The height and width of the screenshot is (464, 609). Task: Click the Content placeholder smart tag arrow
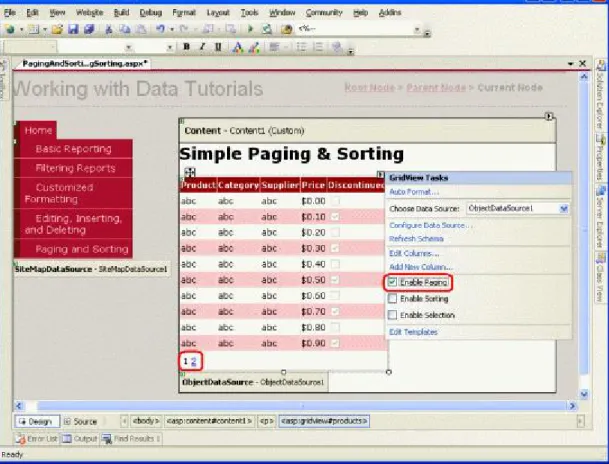(548, 116)
